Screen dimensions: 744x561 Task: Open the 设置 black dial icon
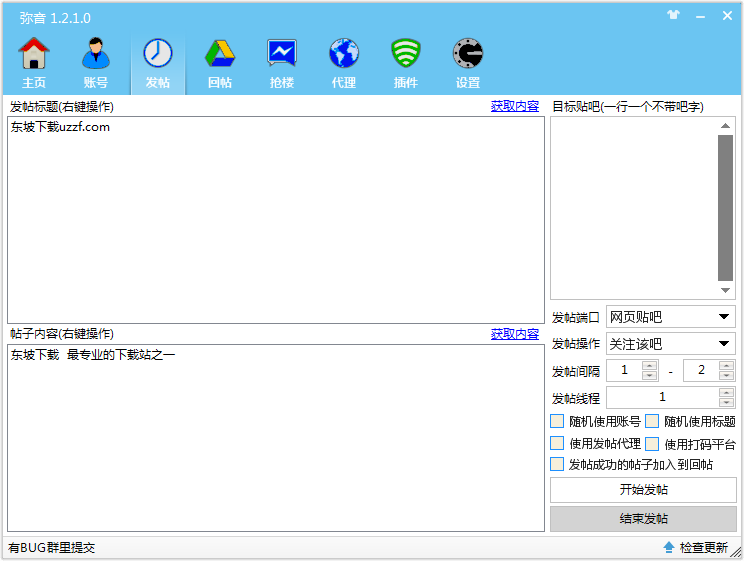click(468, 53)
